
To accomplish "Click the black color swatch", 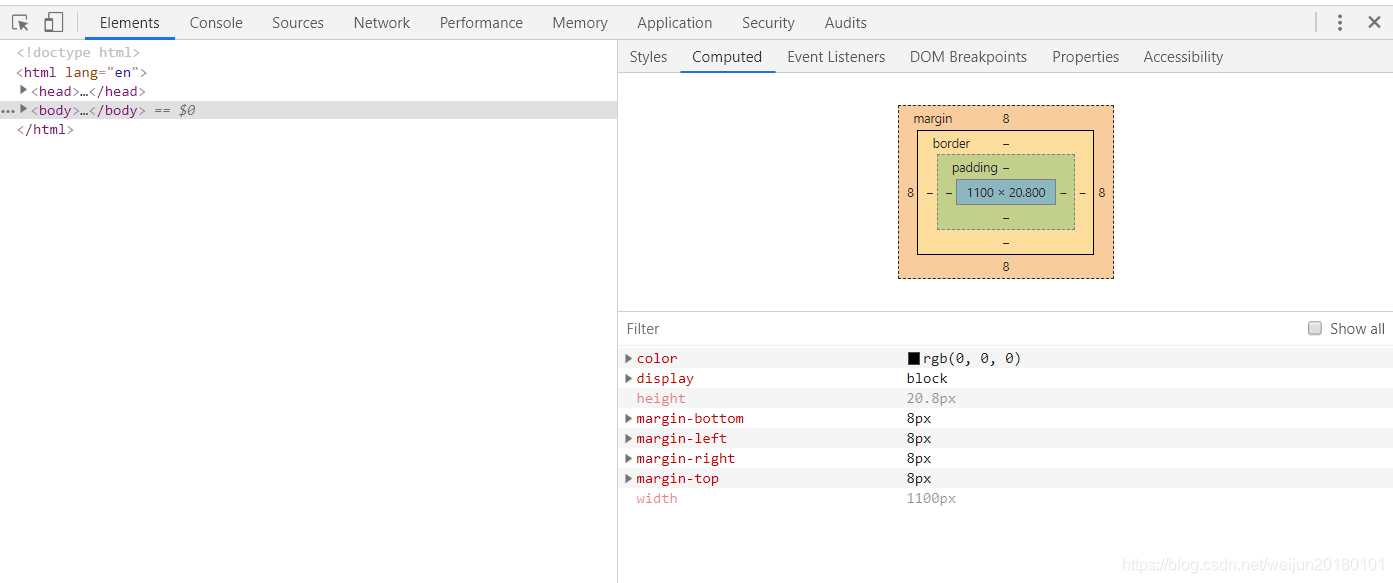I will (x=914, y=358).
